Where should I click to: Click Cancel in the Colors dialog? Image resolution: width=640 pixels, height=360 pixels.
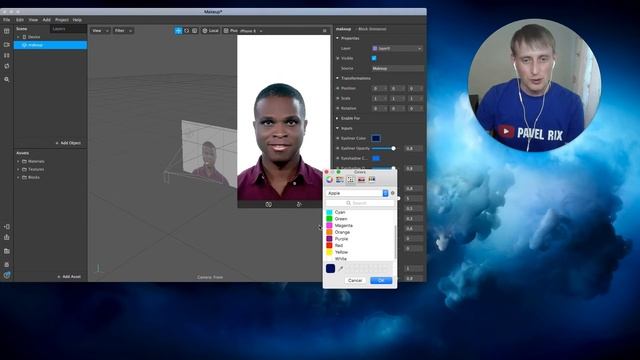pyautogui.click(x=355, y=280)
